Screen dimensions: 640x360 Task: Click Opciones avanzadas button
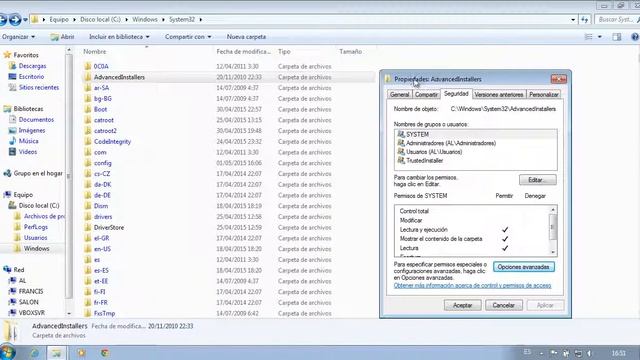[524, 267]
